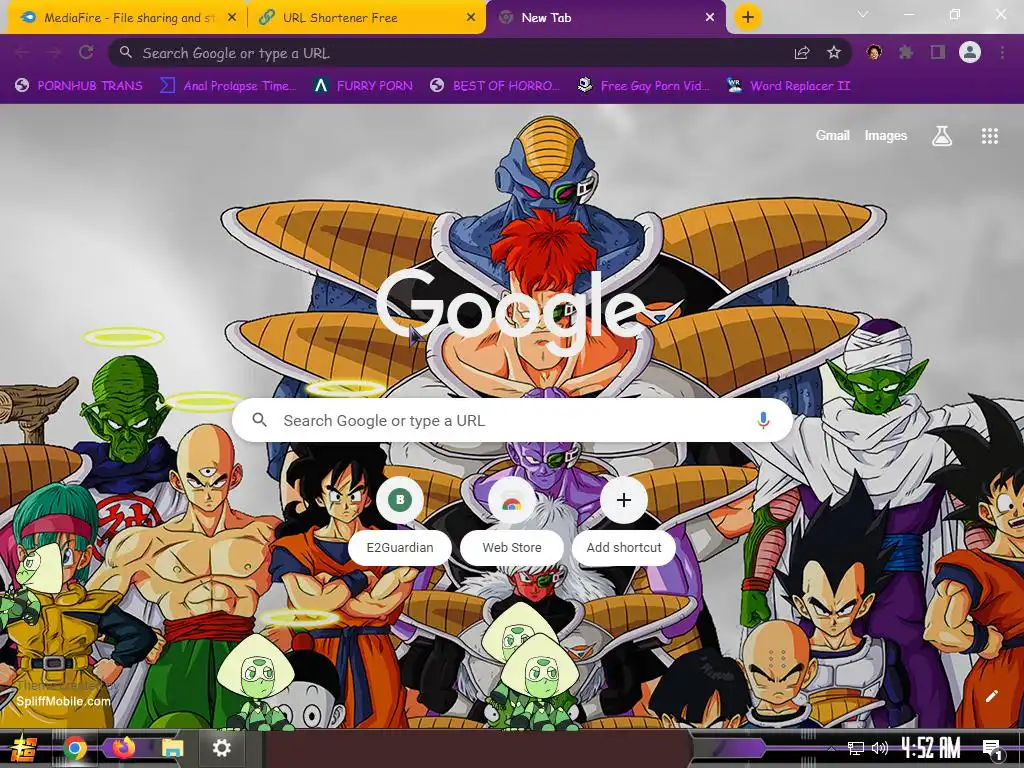Open the Gmail link
Viewport: 1024px width, 768px height.
[832, 136]
